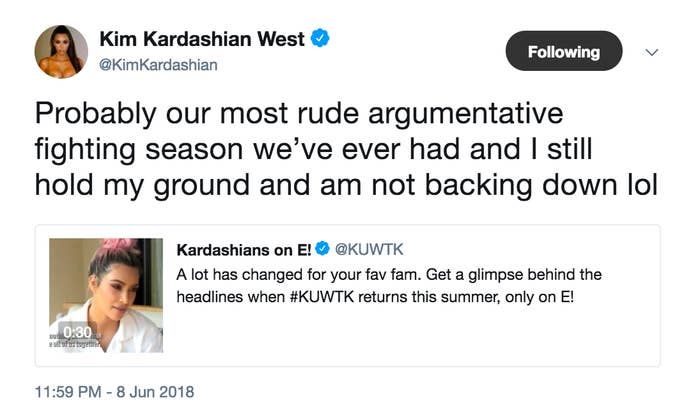Viewport: 700px width, 414px height.
Task: Click the 'Probably our most rude argumentative' line
Action: (299, 114)
